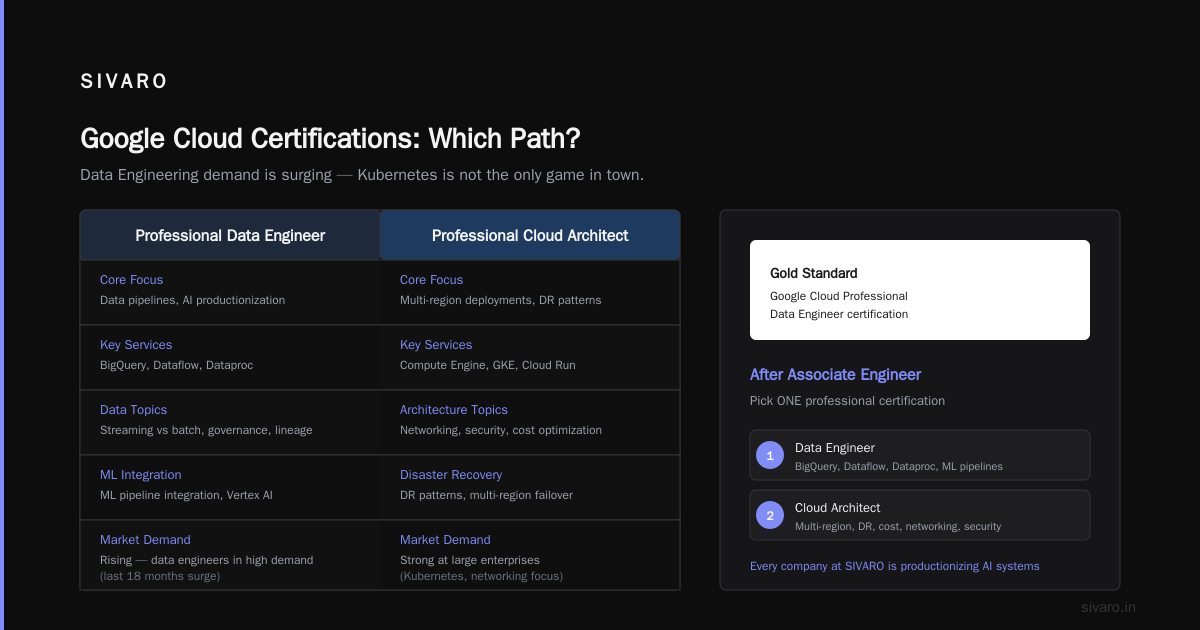This screenshot has width=1200, height=630.
Task: Click 'Core Focus' label under Cloud Architect
Action: coord(431,280)
